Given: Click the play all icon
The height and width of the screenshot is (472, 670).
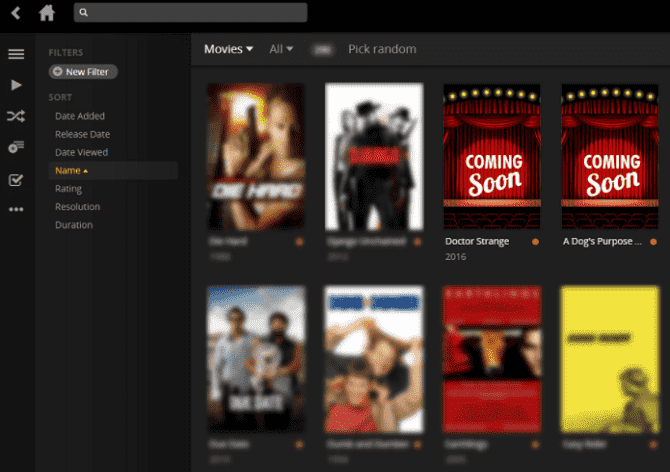Looking at the screenshot, I should pos(16,85).
